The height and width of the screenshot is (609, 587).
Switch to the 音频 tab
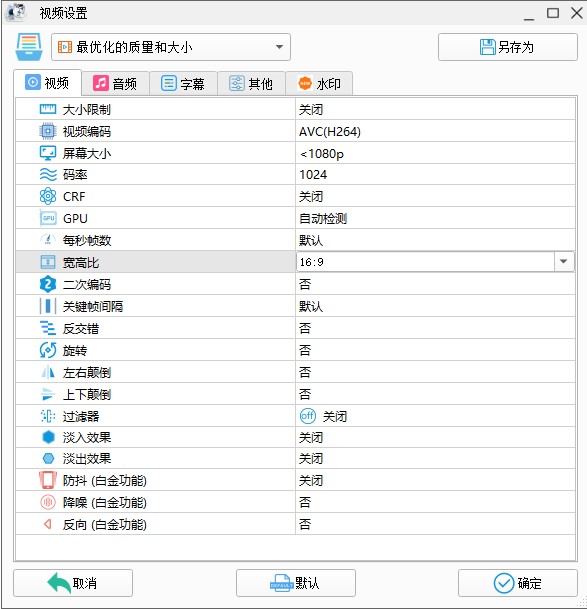click(x=115, y=84)
